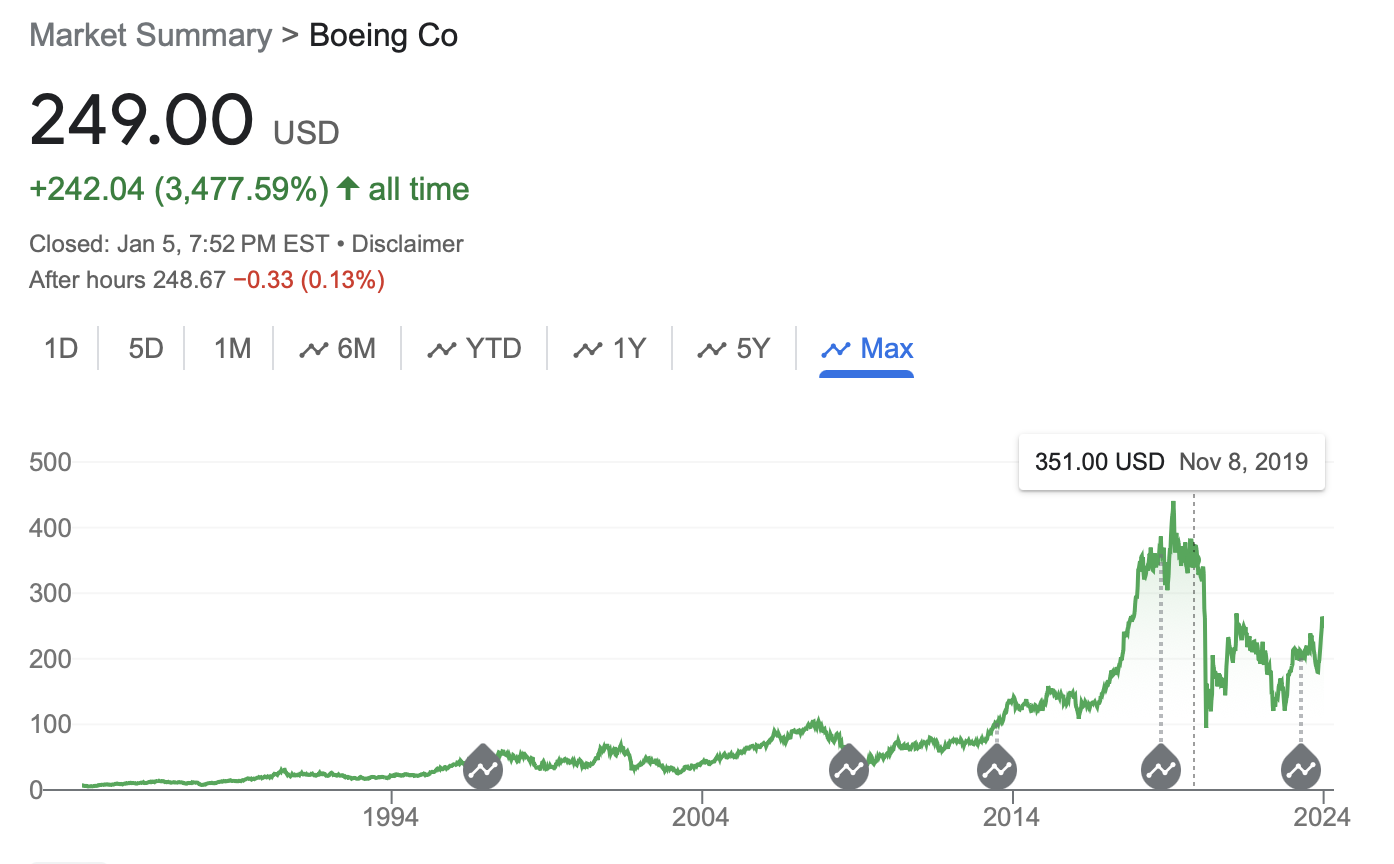Click the event marker below the 2019 peak
The height and width of the screenshot is (864, 1394).
(1161, 769)
